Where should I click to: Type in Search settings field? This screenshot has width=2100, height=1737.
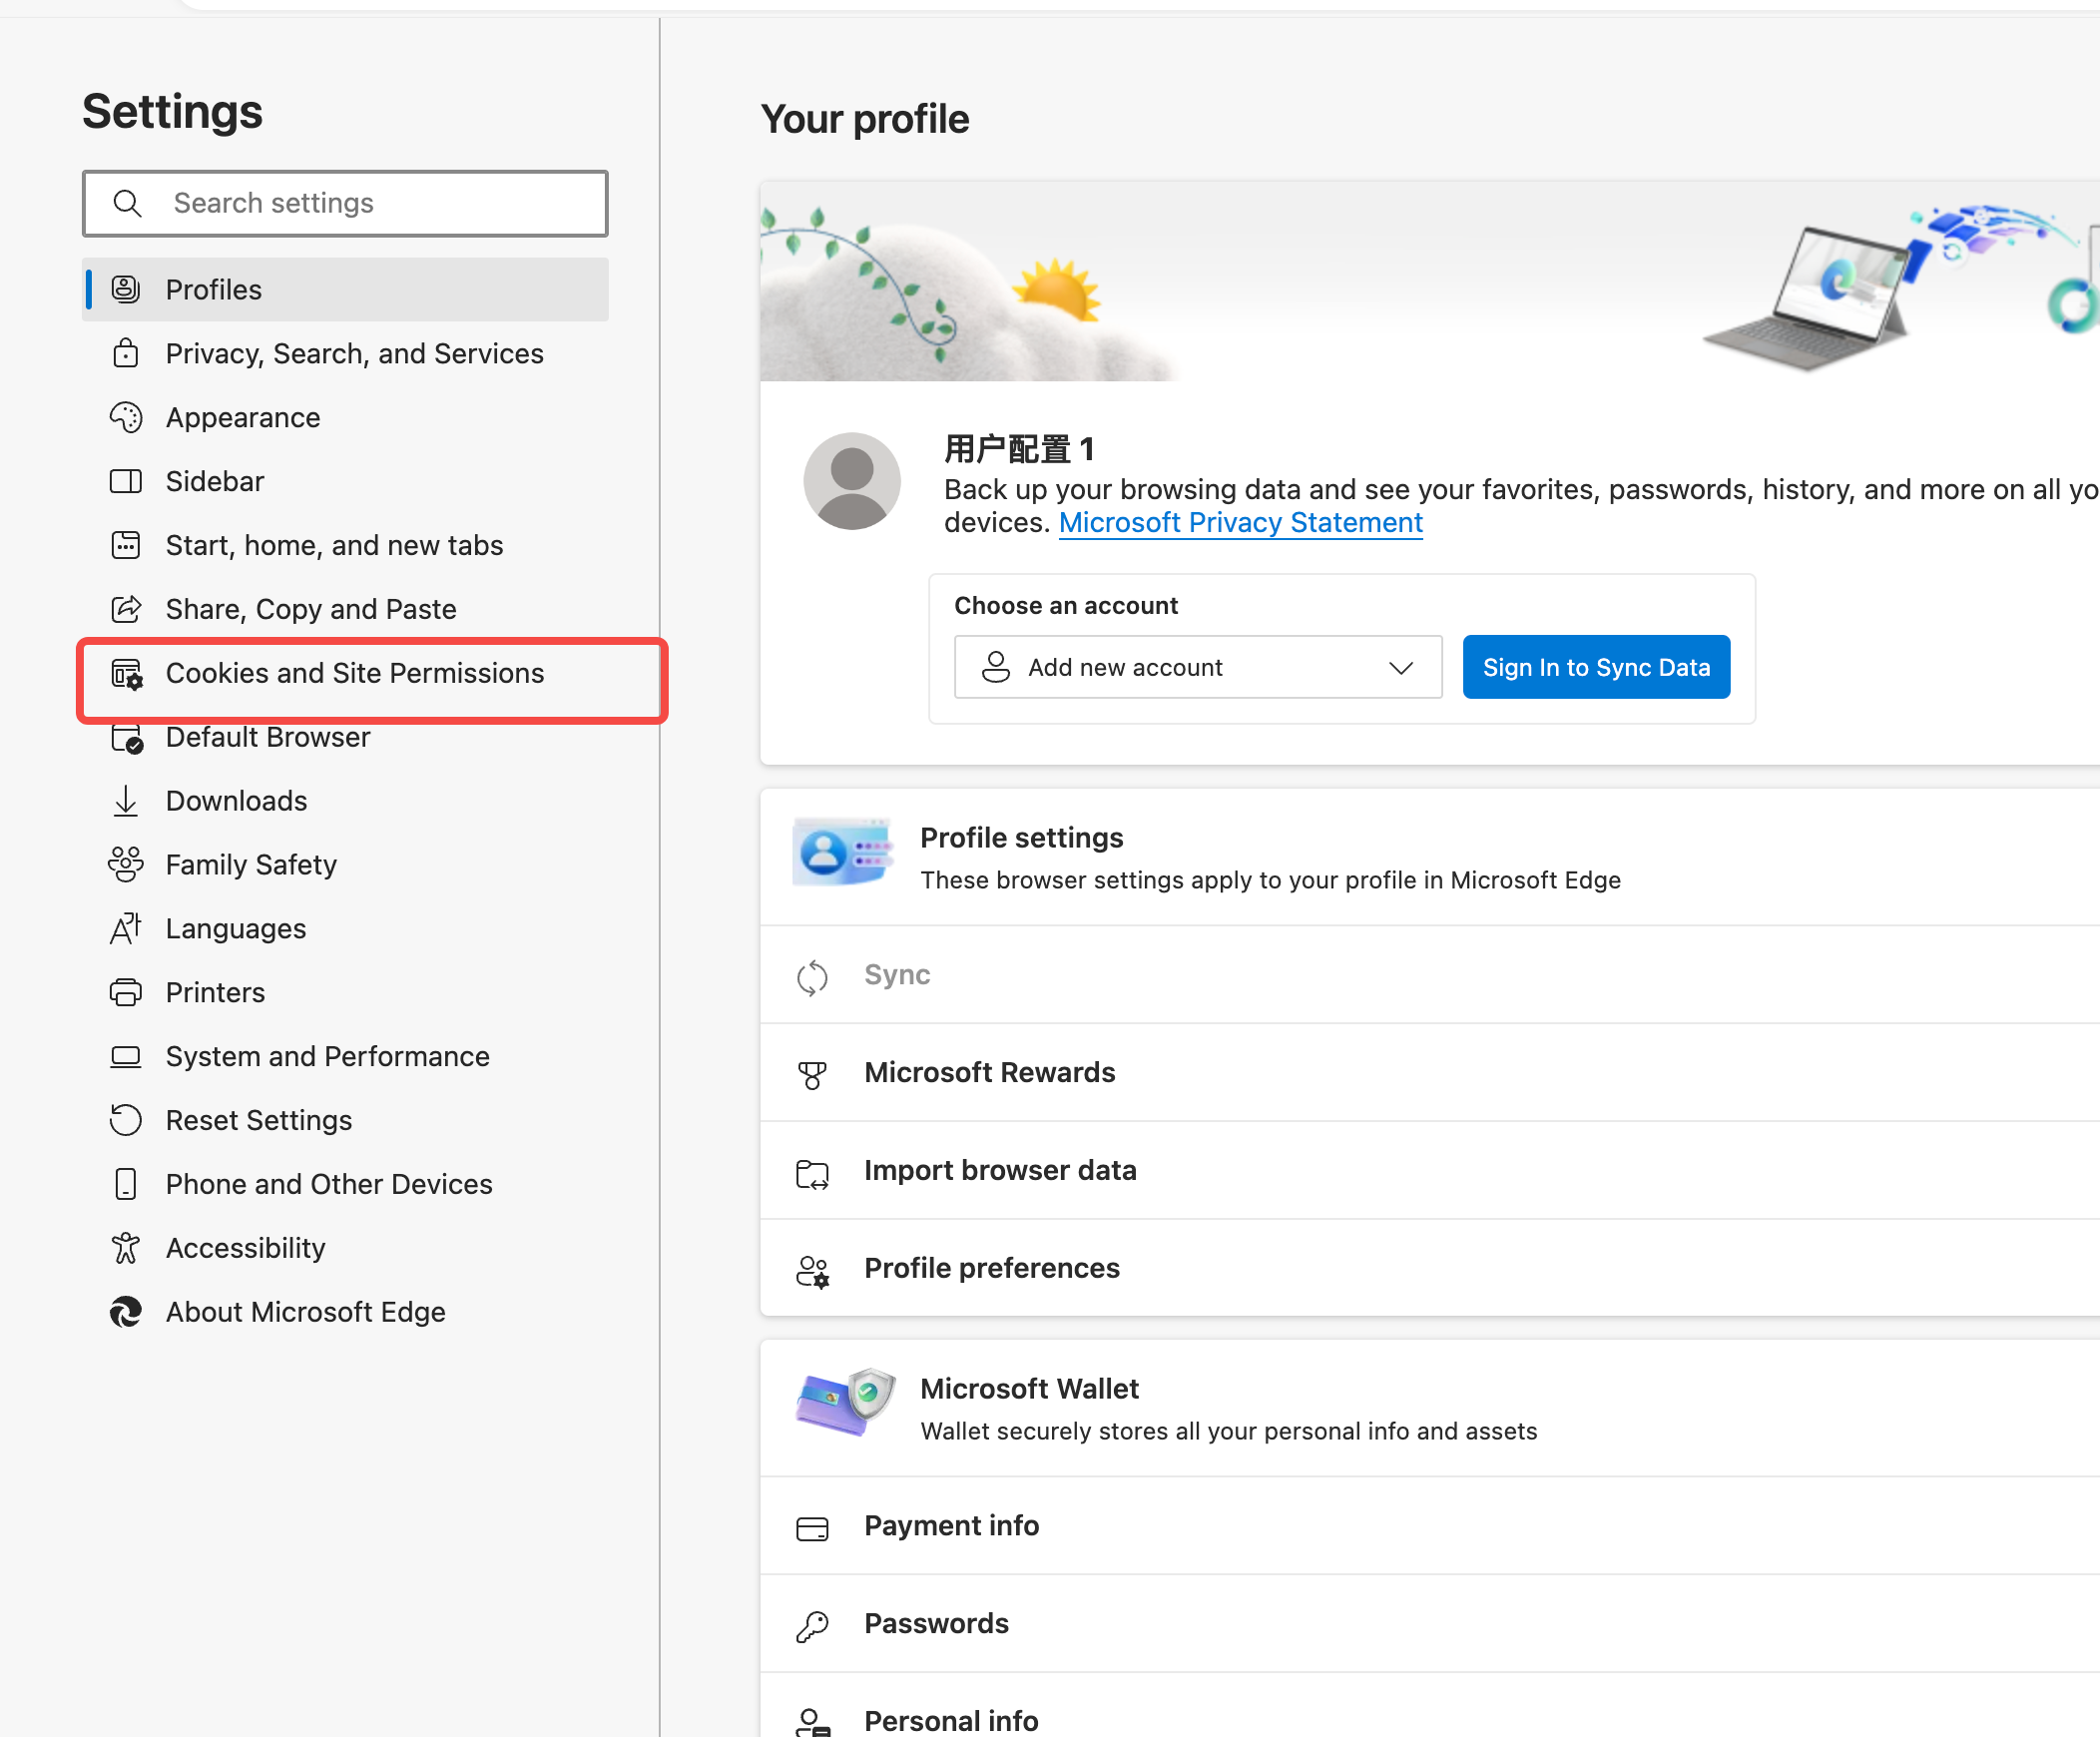point(380,204)
